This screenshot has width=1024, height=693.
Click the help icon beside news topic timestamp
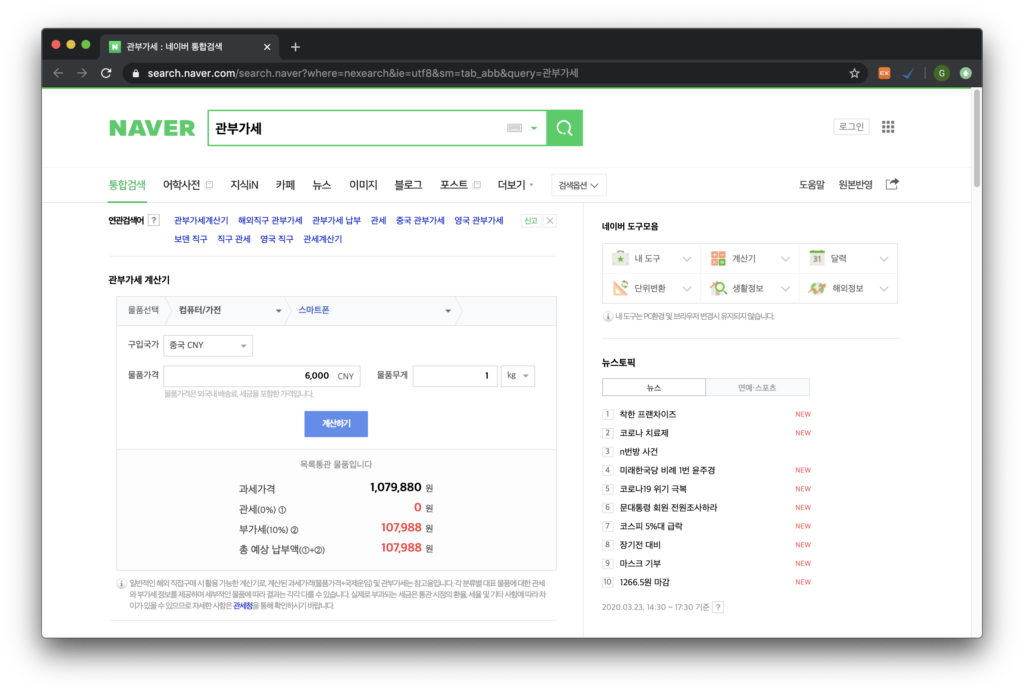718,607
